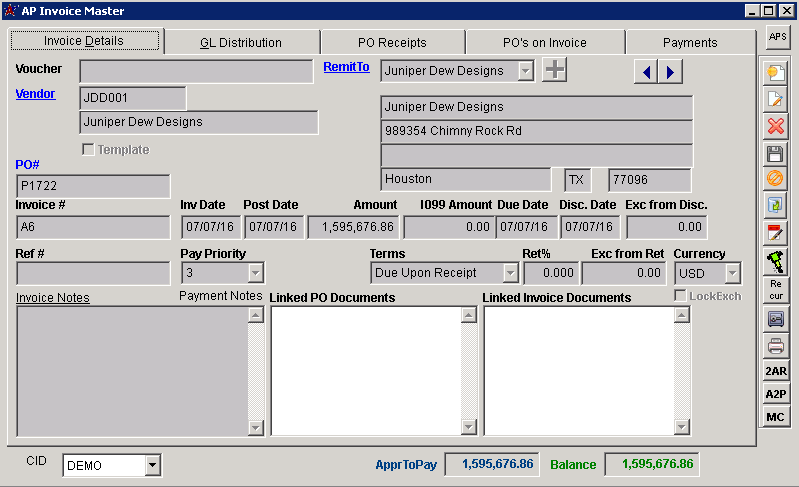Expand the Terms dropdown
This screenshot has height=487, width=799.
point(510,272)
